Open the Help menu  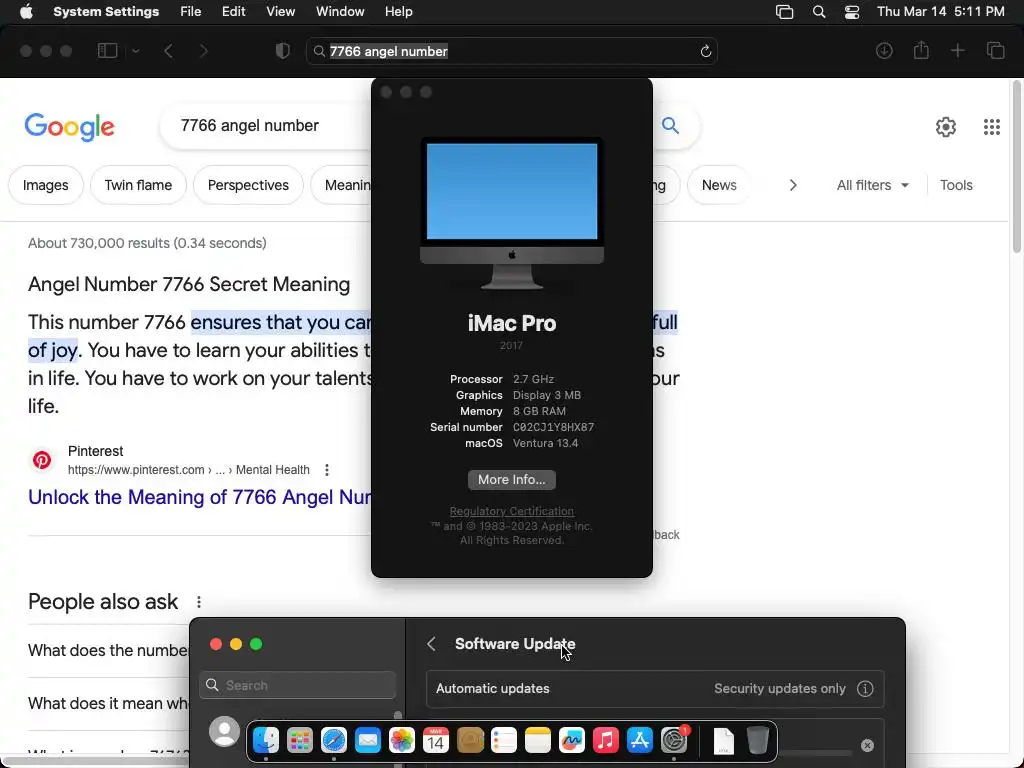coord(398,12)
